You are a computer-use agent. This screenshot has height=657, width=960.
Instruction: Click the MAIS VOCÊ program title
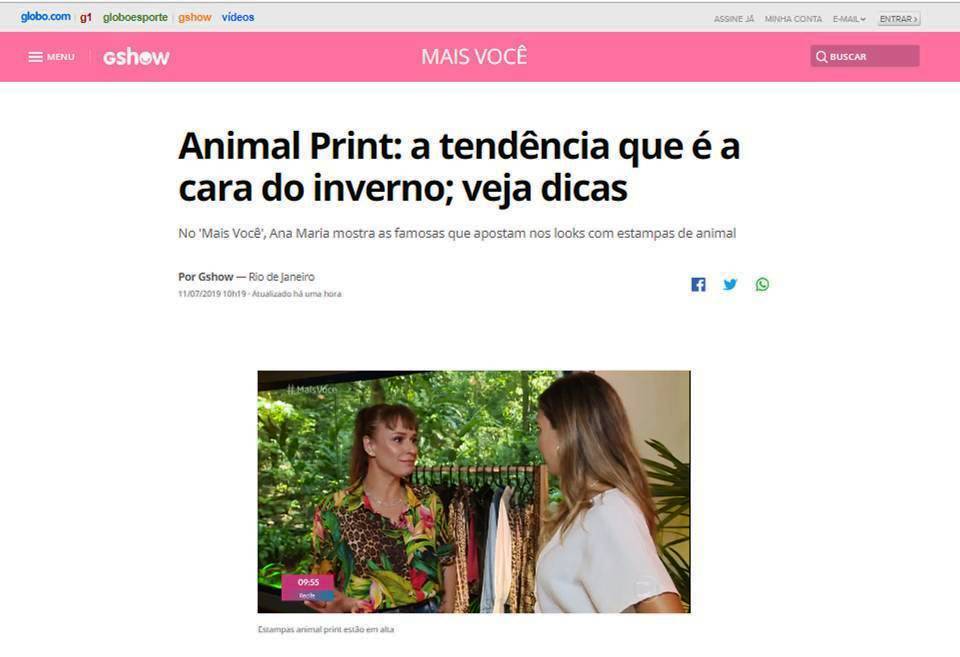coord(474,56)
